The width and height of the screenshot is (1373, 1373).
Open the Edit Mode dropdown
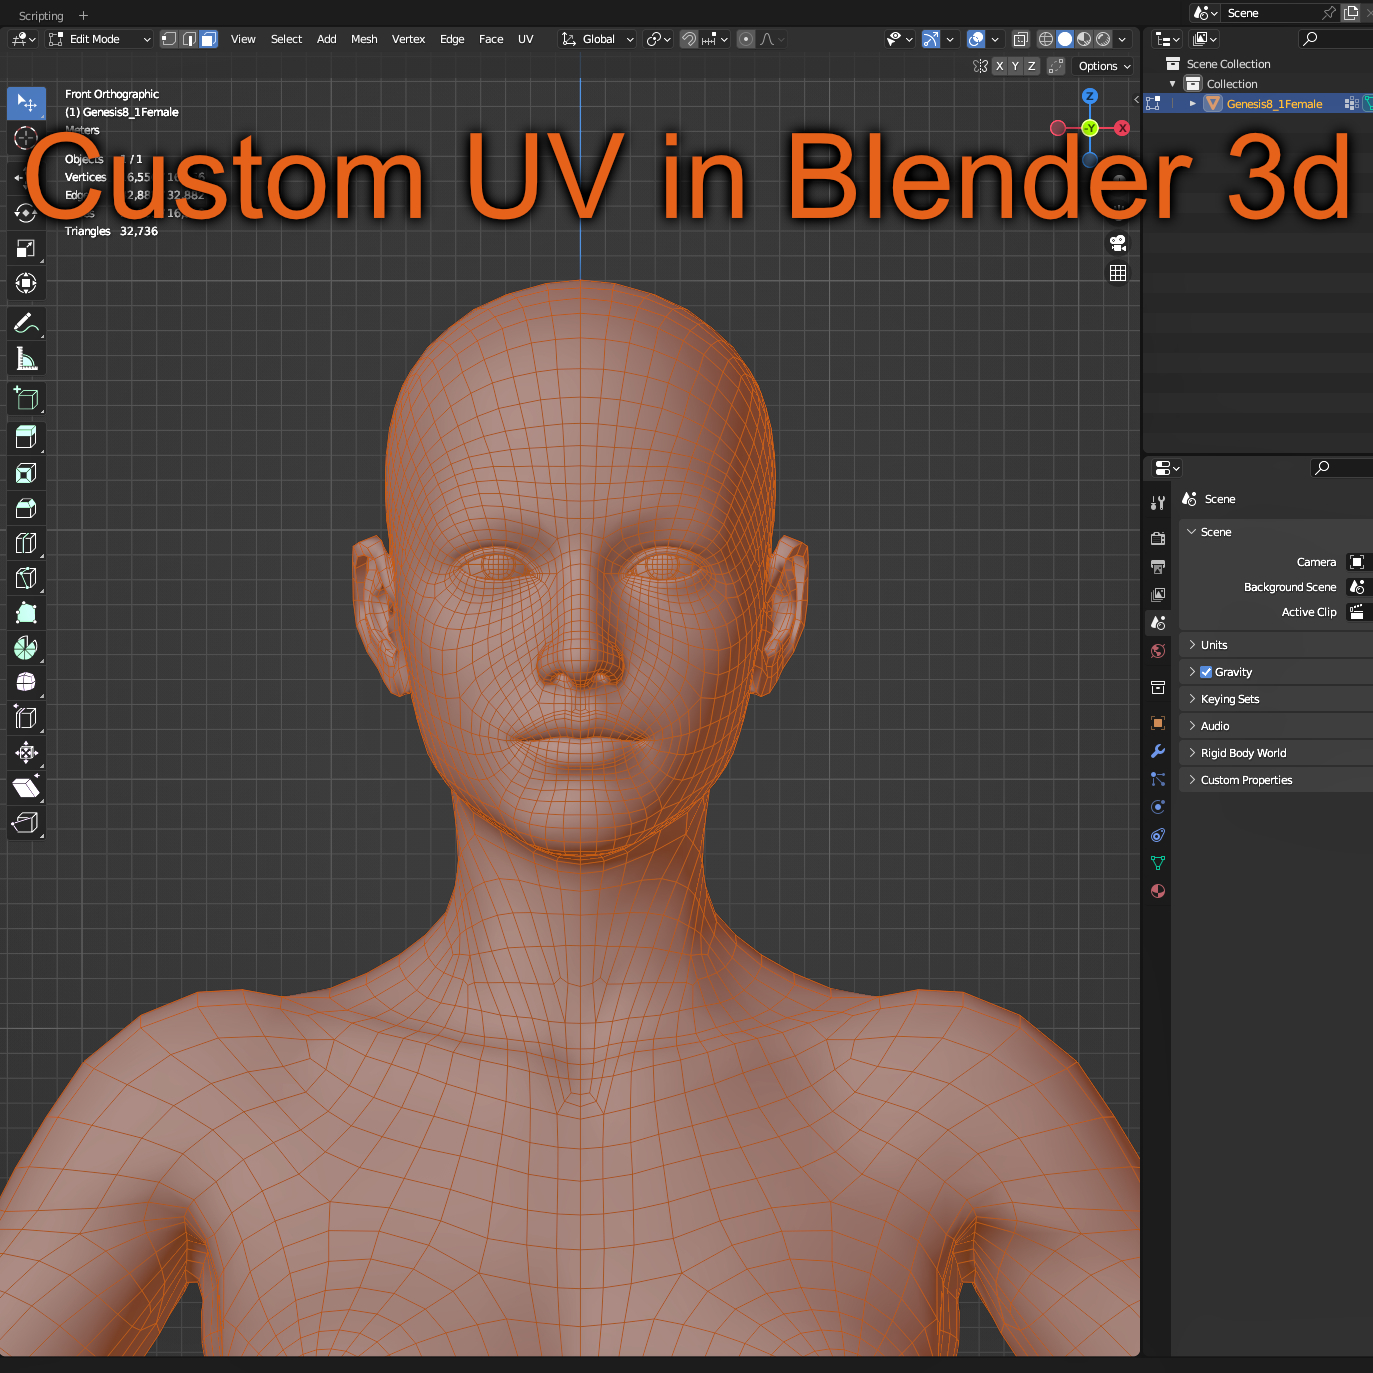pos(100,39)
